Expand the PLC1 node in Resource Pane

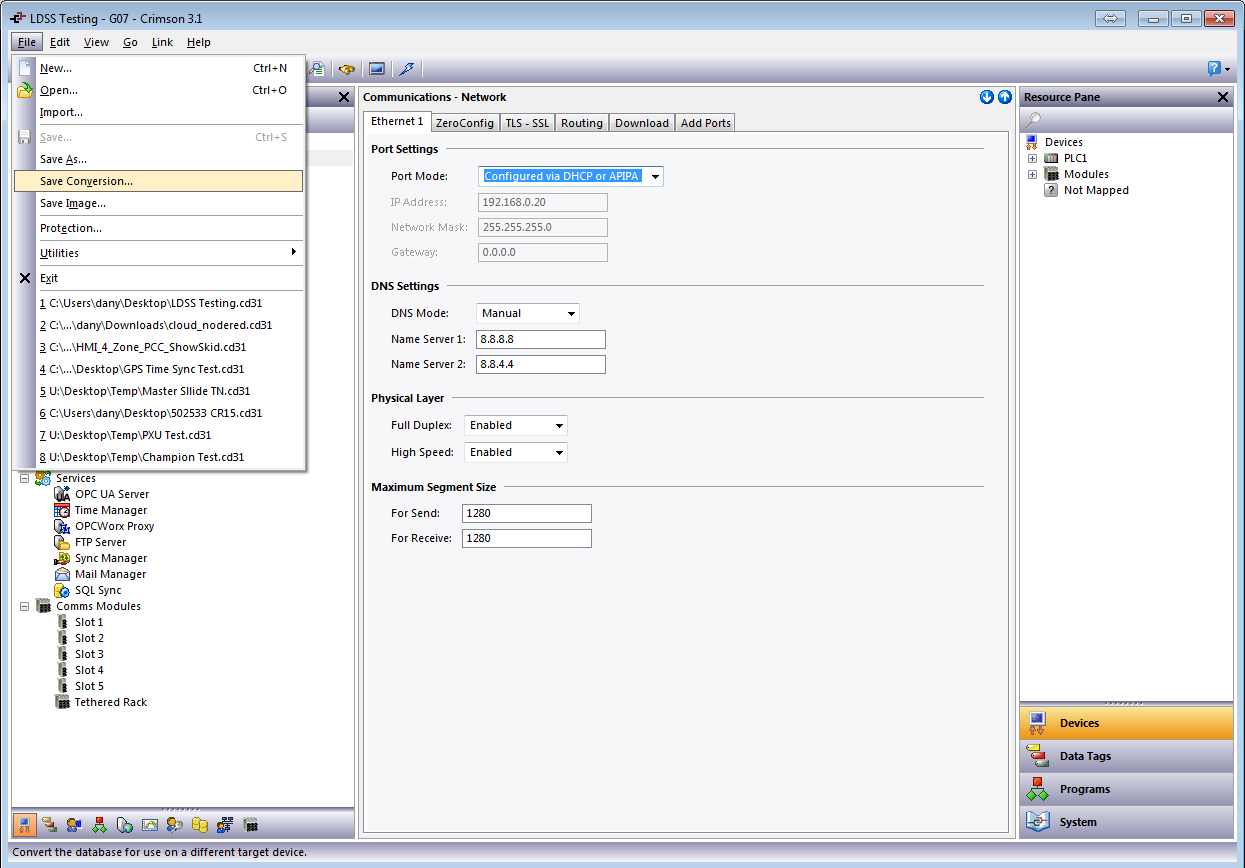1032,158
